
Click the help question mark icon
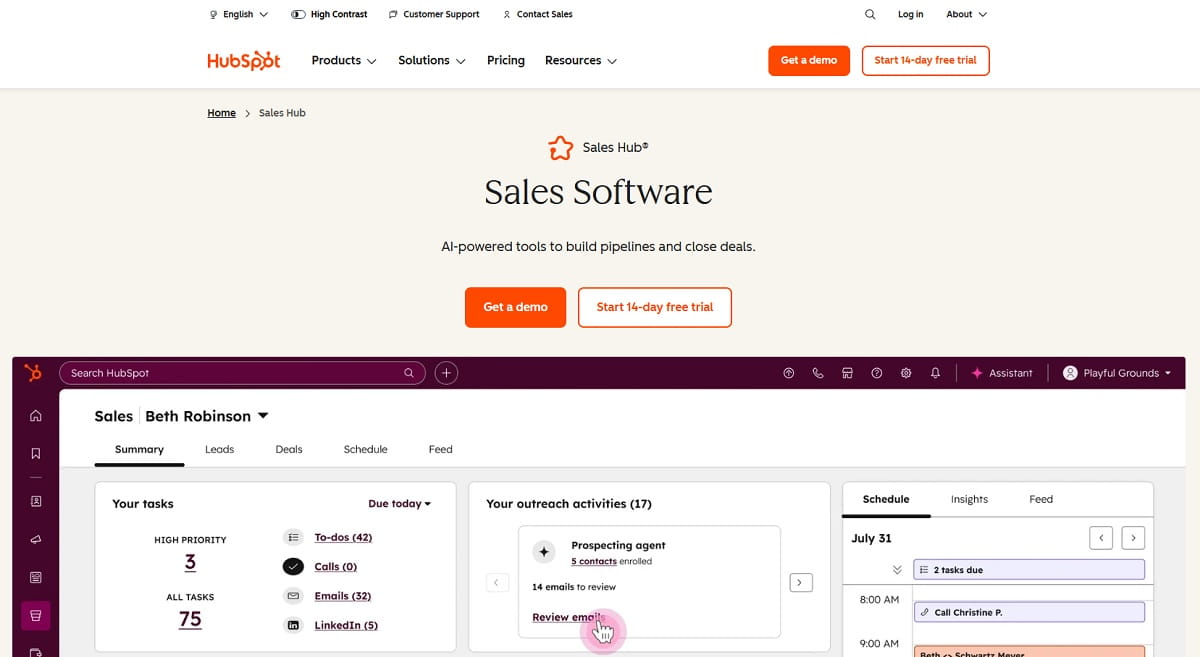pos(877,373)
